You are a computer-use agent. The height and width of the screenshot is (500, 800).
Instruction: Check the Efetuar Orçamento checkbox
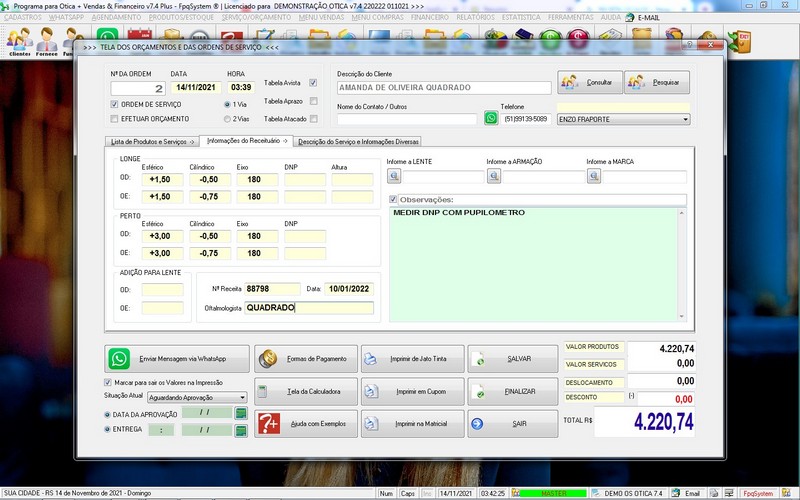[114, 118]
